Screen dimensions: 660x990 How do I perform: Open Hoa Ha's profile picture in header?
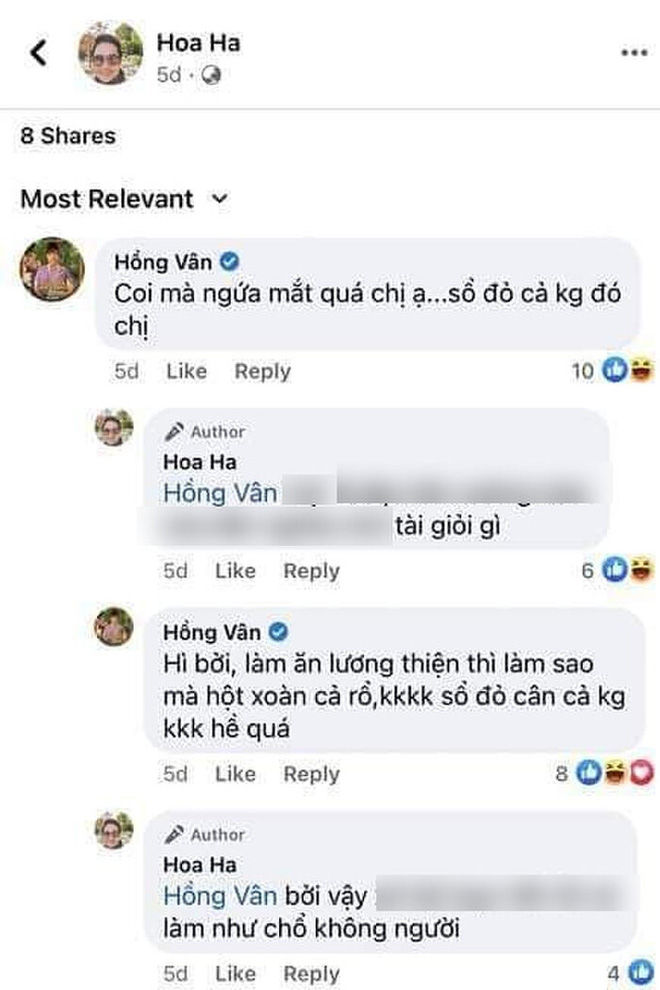point(111,53)
